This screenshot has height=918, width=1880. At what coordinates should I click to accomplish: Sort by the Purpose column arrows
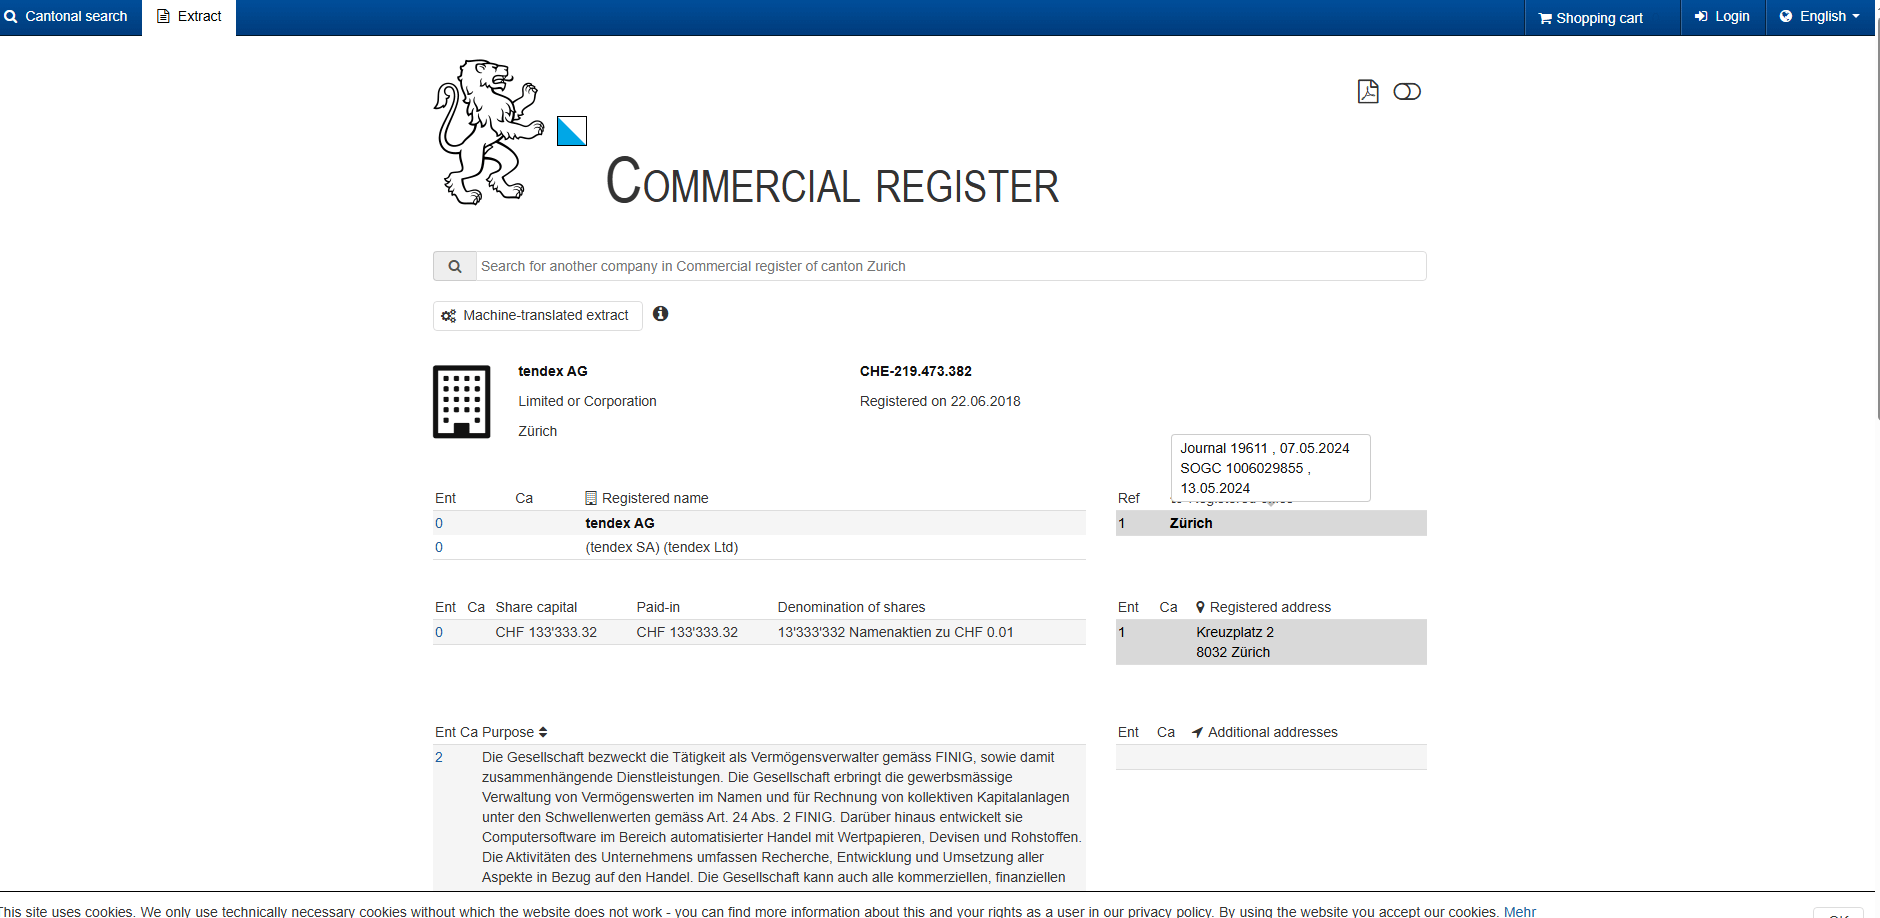tap(543, 732)
